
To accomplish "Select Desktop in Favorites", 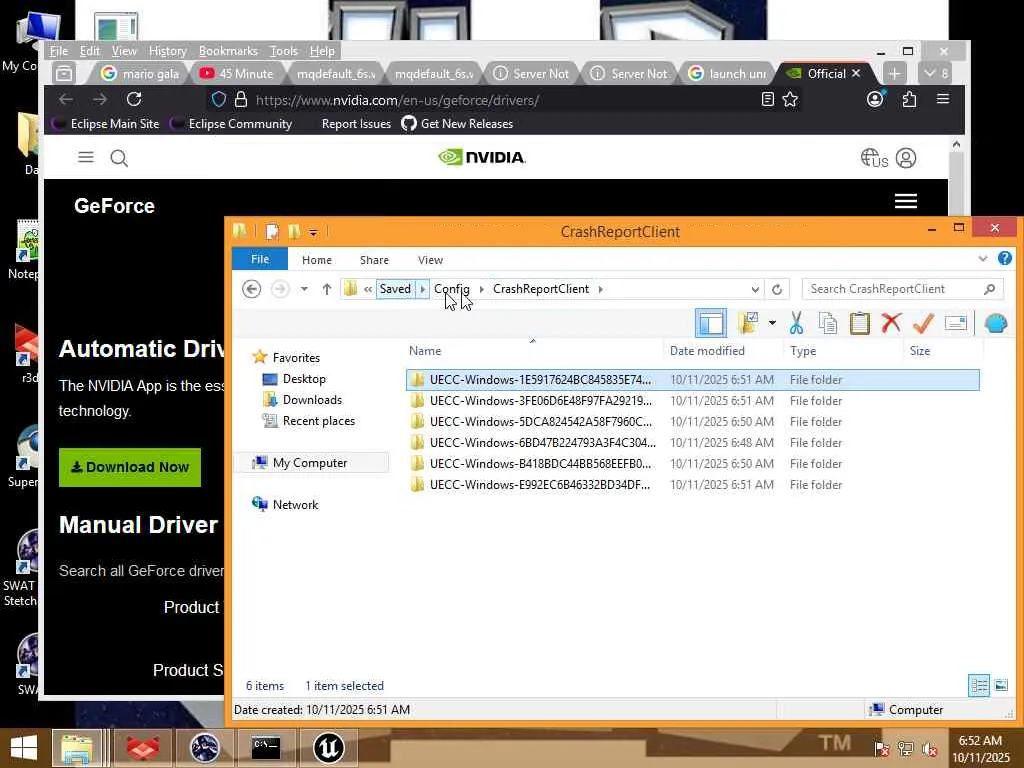I will click(304, 379).
